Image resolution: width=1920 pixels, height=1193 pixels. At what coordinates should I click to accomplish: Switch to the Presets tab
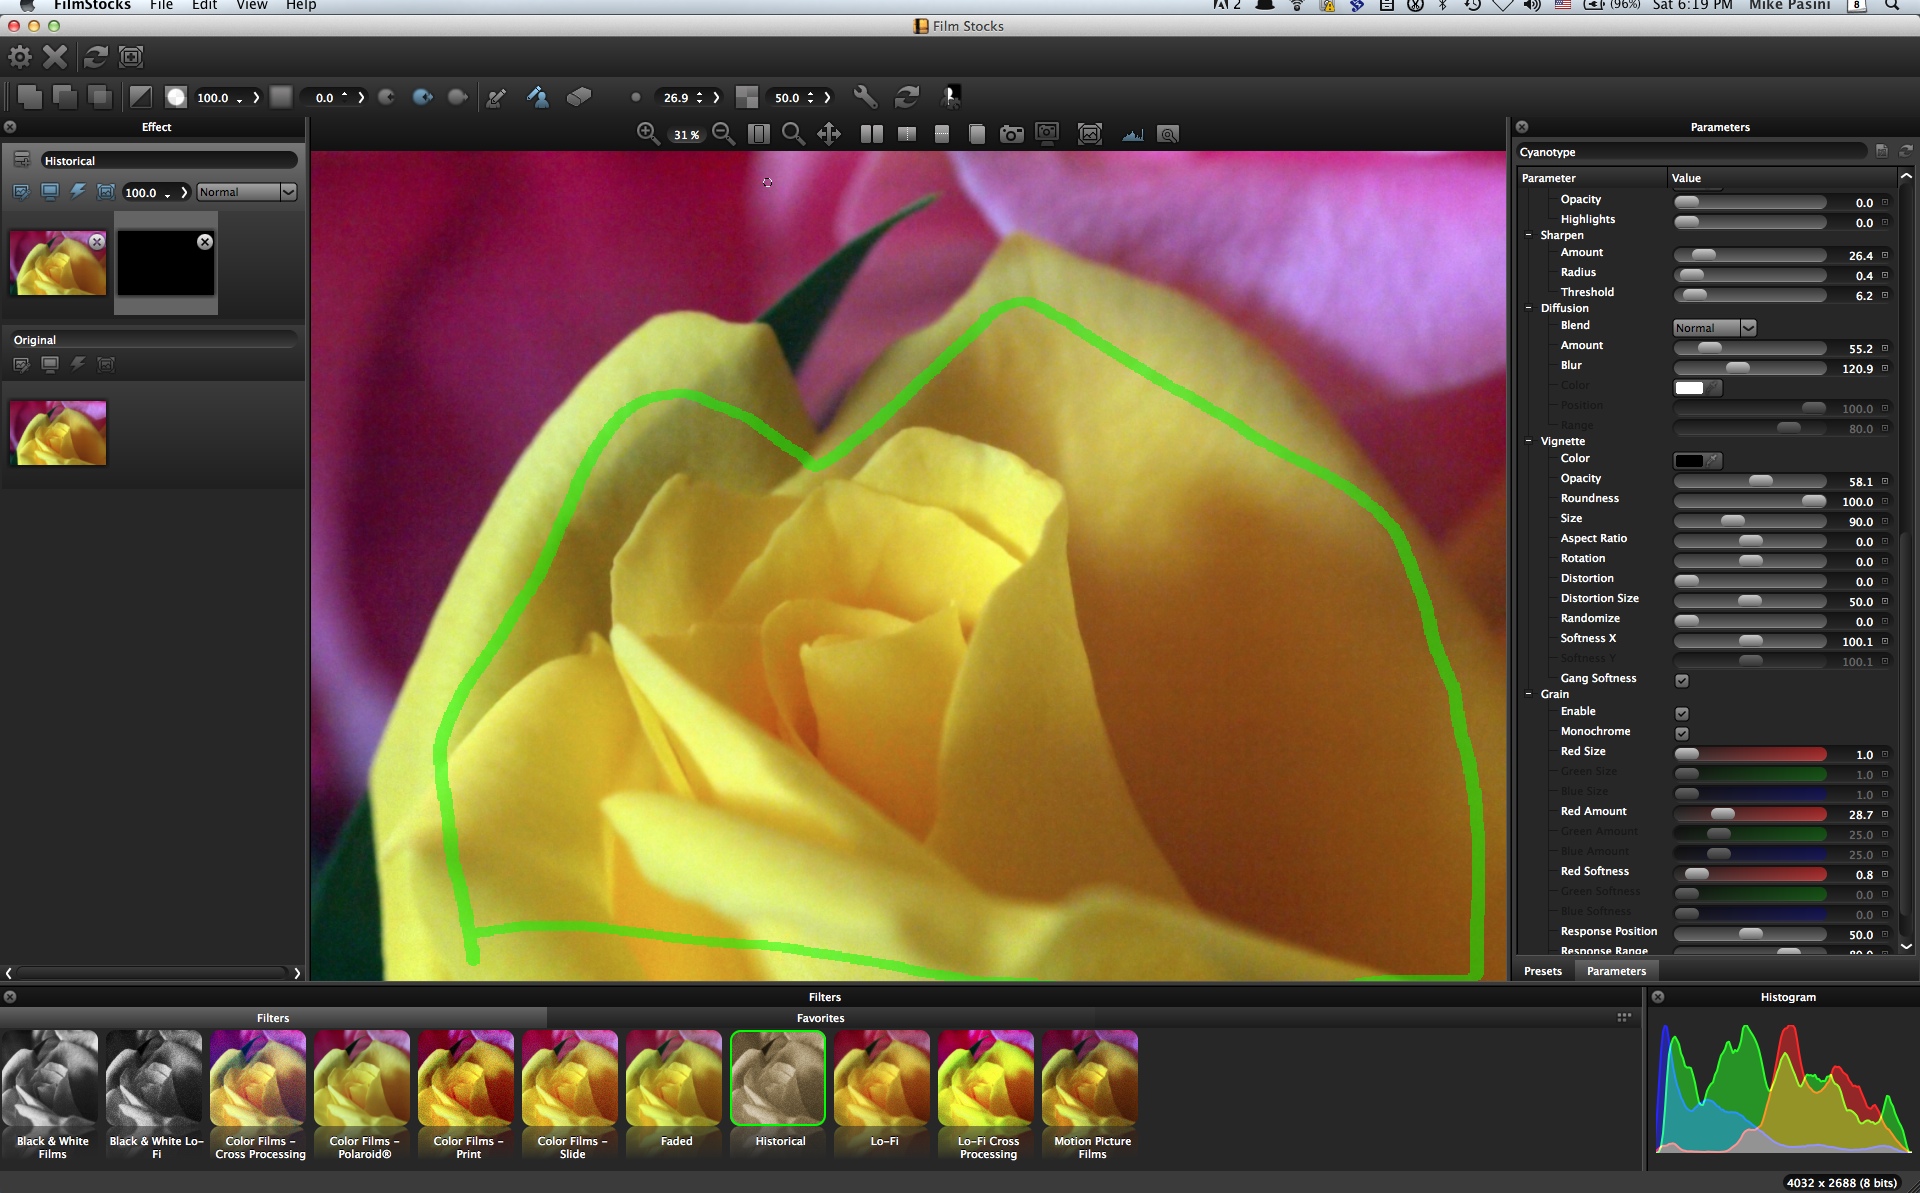1542,971
